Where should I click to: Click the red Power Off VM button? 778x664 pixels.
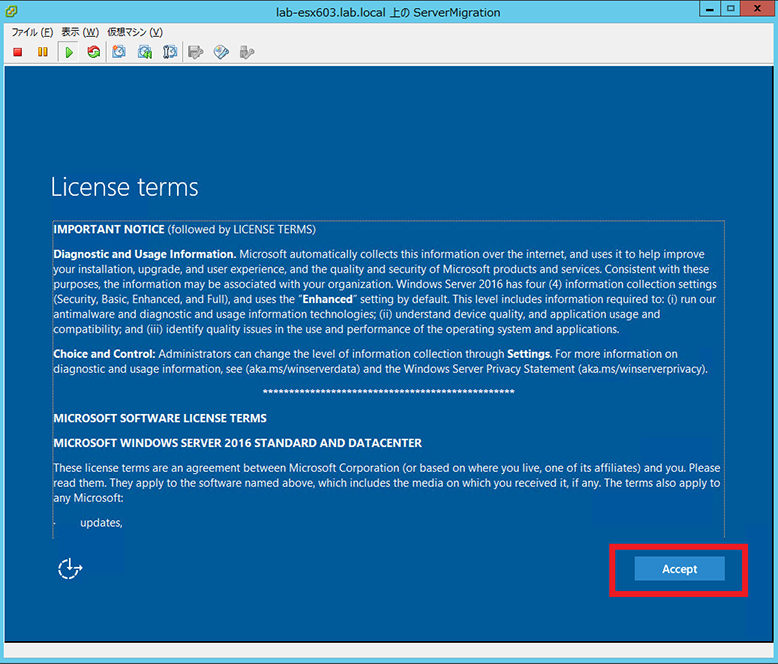tap(18, 52)
